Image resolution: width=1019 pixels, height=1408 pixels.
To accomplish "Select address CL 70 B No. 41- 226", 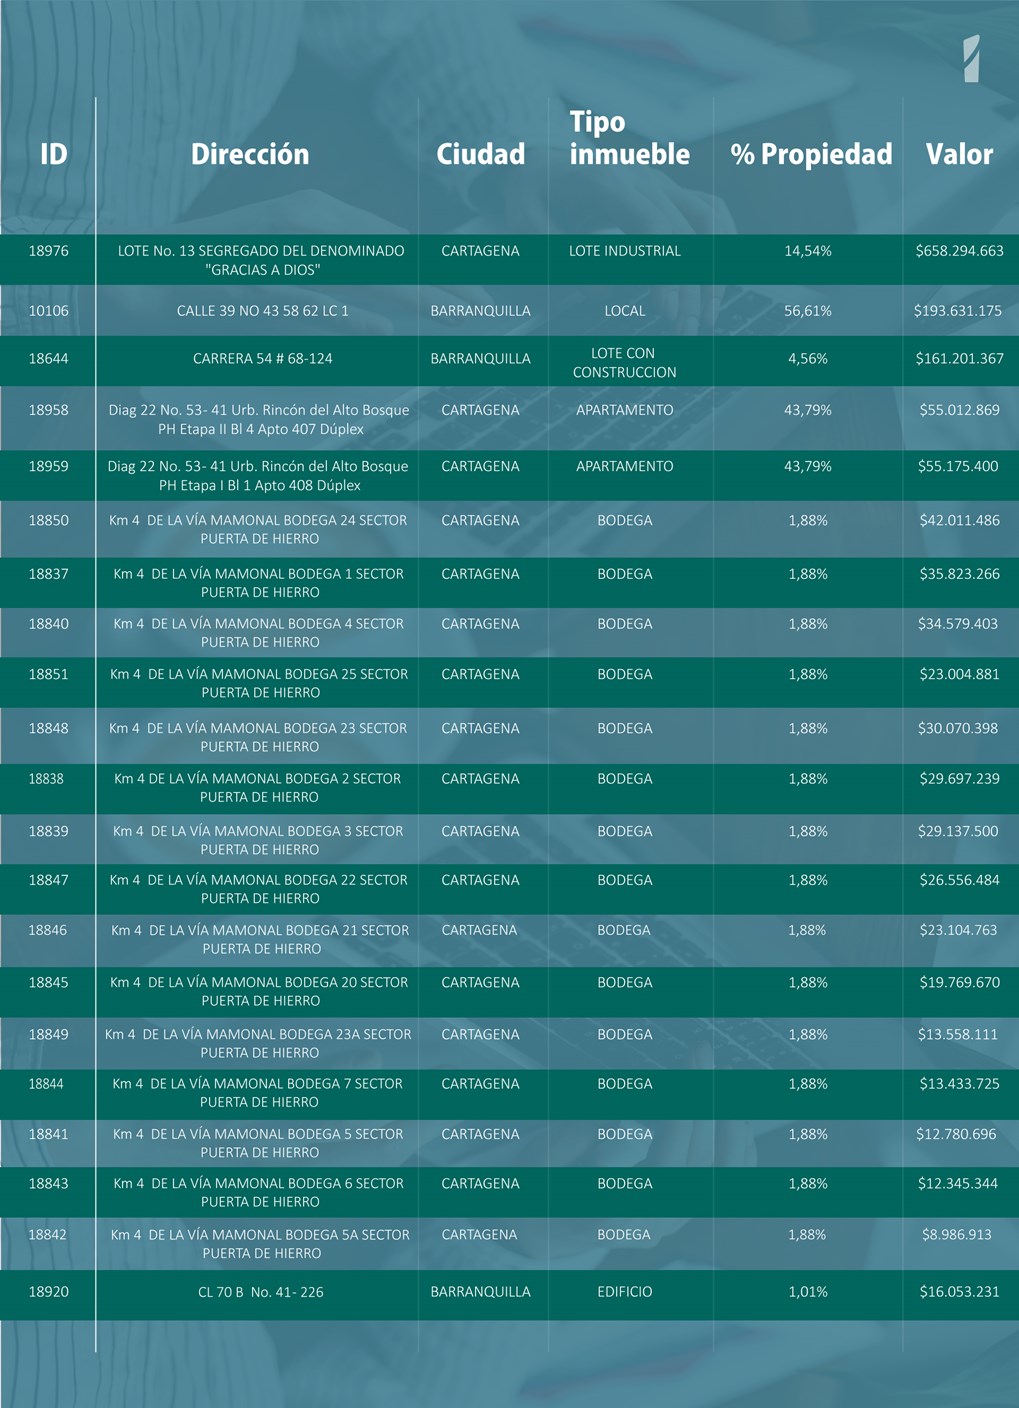I will point(261,1292).
